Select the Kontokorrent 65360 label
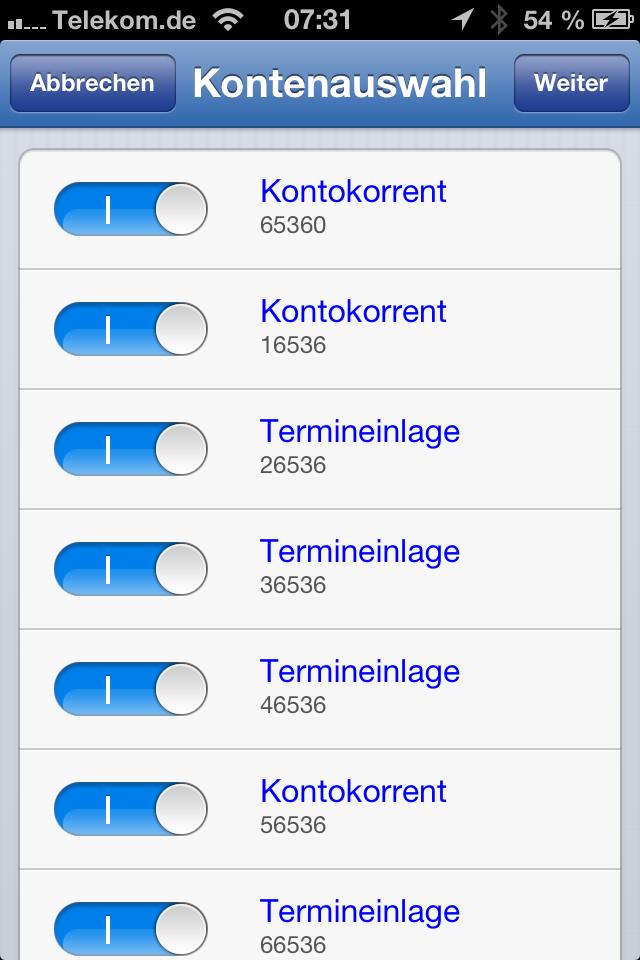The image size is (640, 960). [x=353, y=192]
